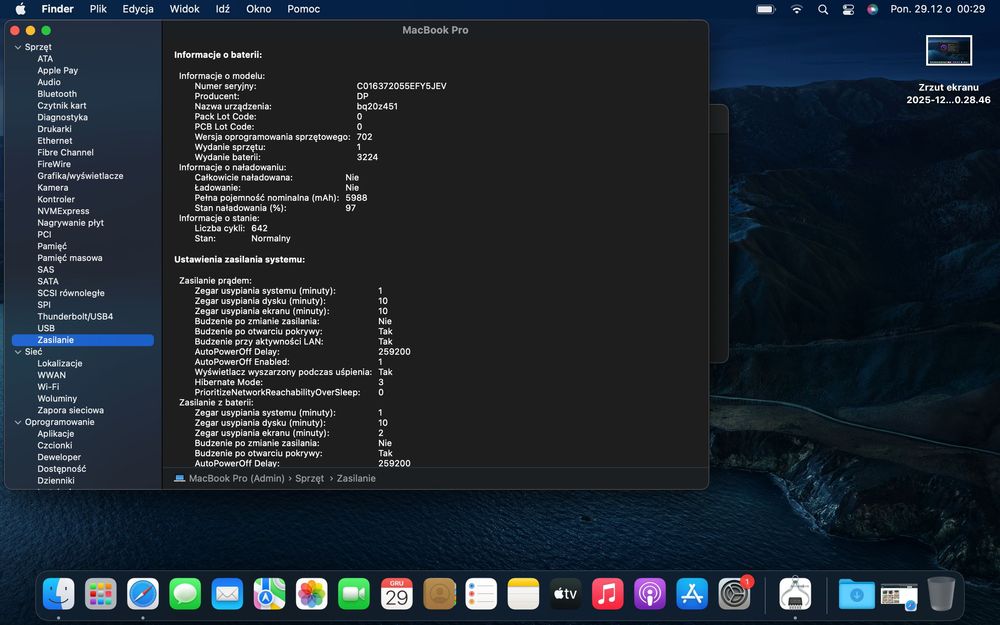Click System Information chip icon in Dock
The height and width of the screenshot is (625, 1000).
795,594
